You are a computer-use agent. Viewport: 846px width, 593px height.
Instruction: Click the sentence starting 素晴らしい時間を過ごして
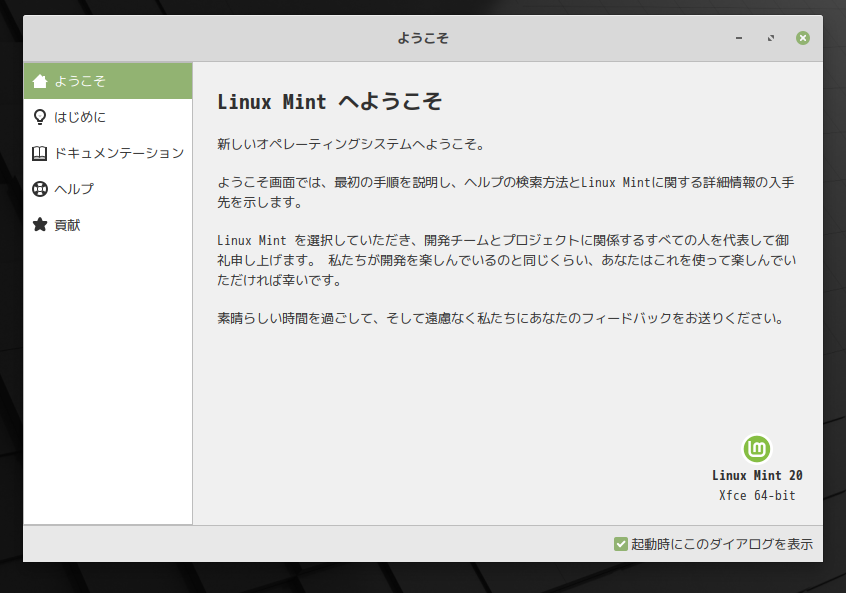[501, 318]
